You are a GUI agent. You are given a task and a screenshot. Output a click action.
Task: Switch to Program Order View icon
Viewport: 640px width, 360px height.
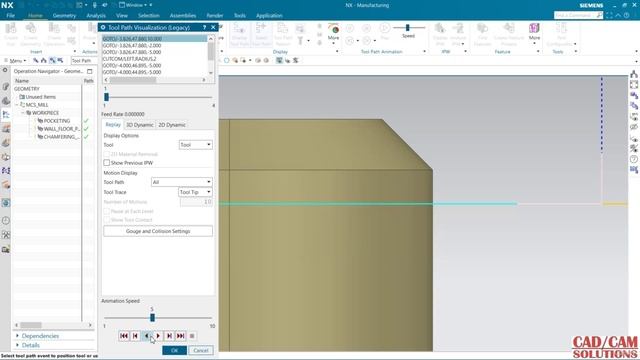pyautogui.click(x=36, y=60)
